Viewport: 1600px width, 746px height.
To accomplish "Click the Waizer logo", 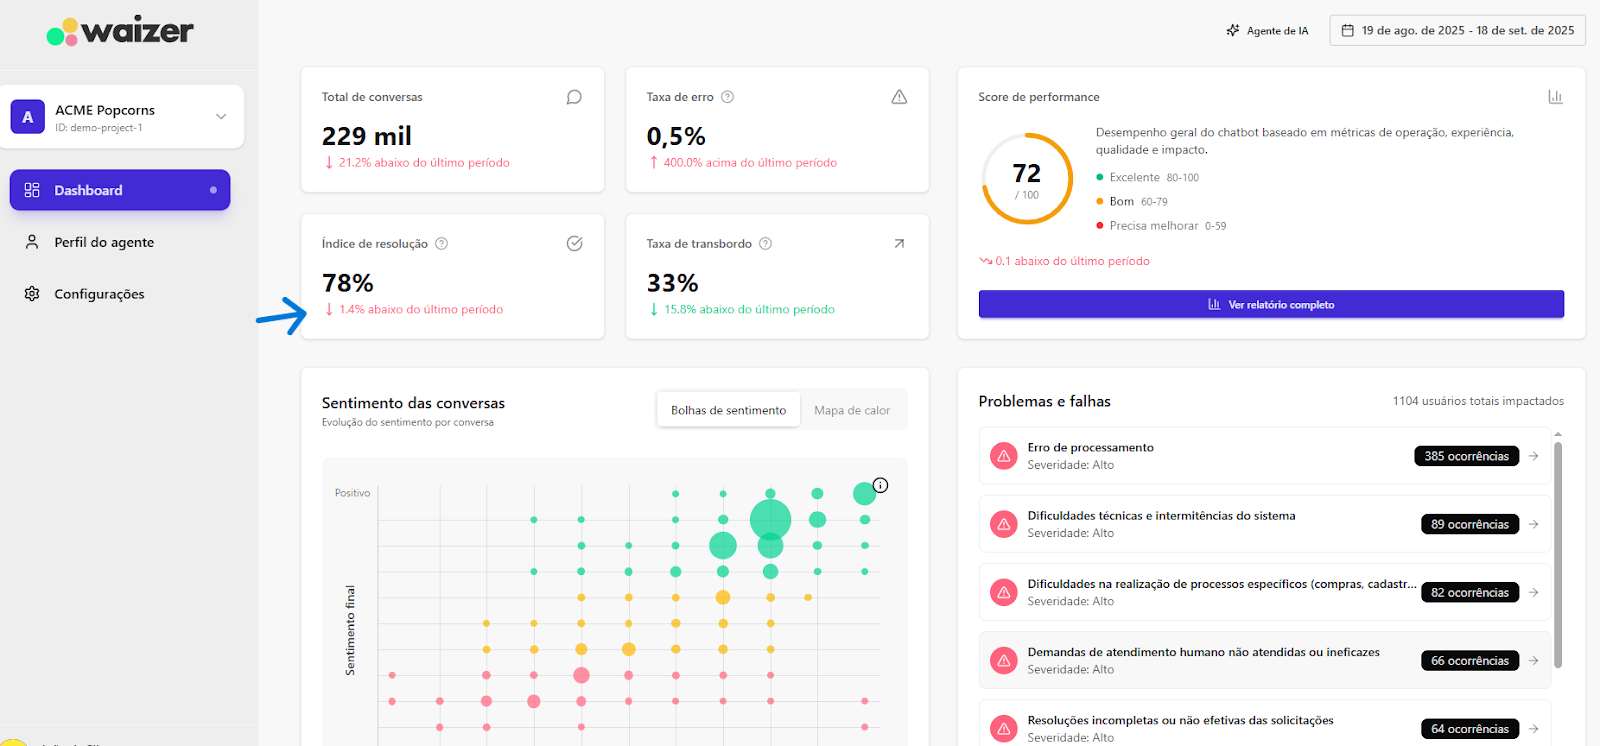I will coord(120,31).
